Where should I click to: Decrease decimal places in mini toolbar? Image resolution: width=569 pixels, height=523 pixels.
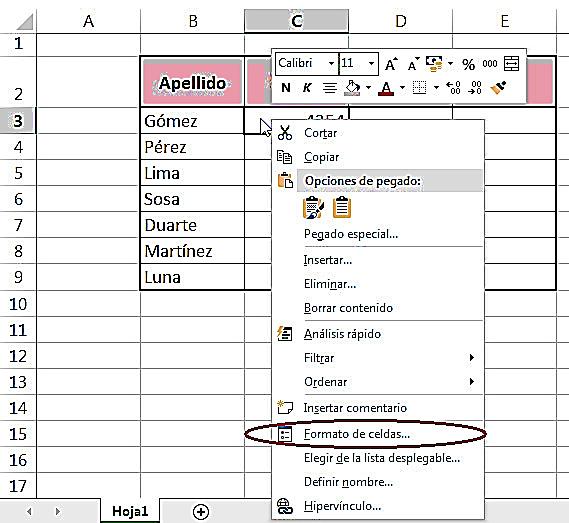(x=475, y=87)
